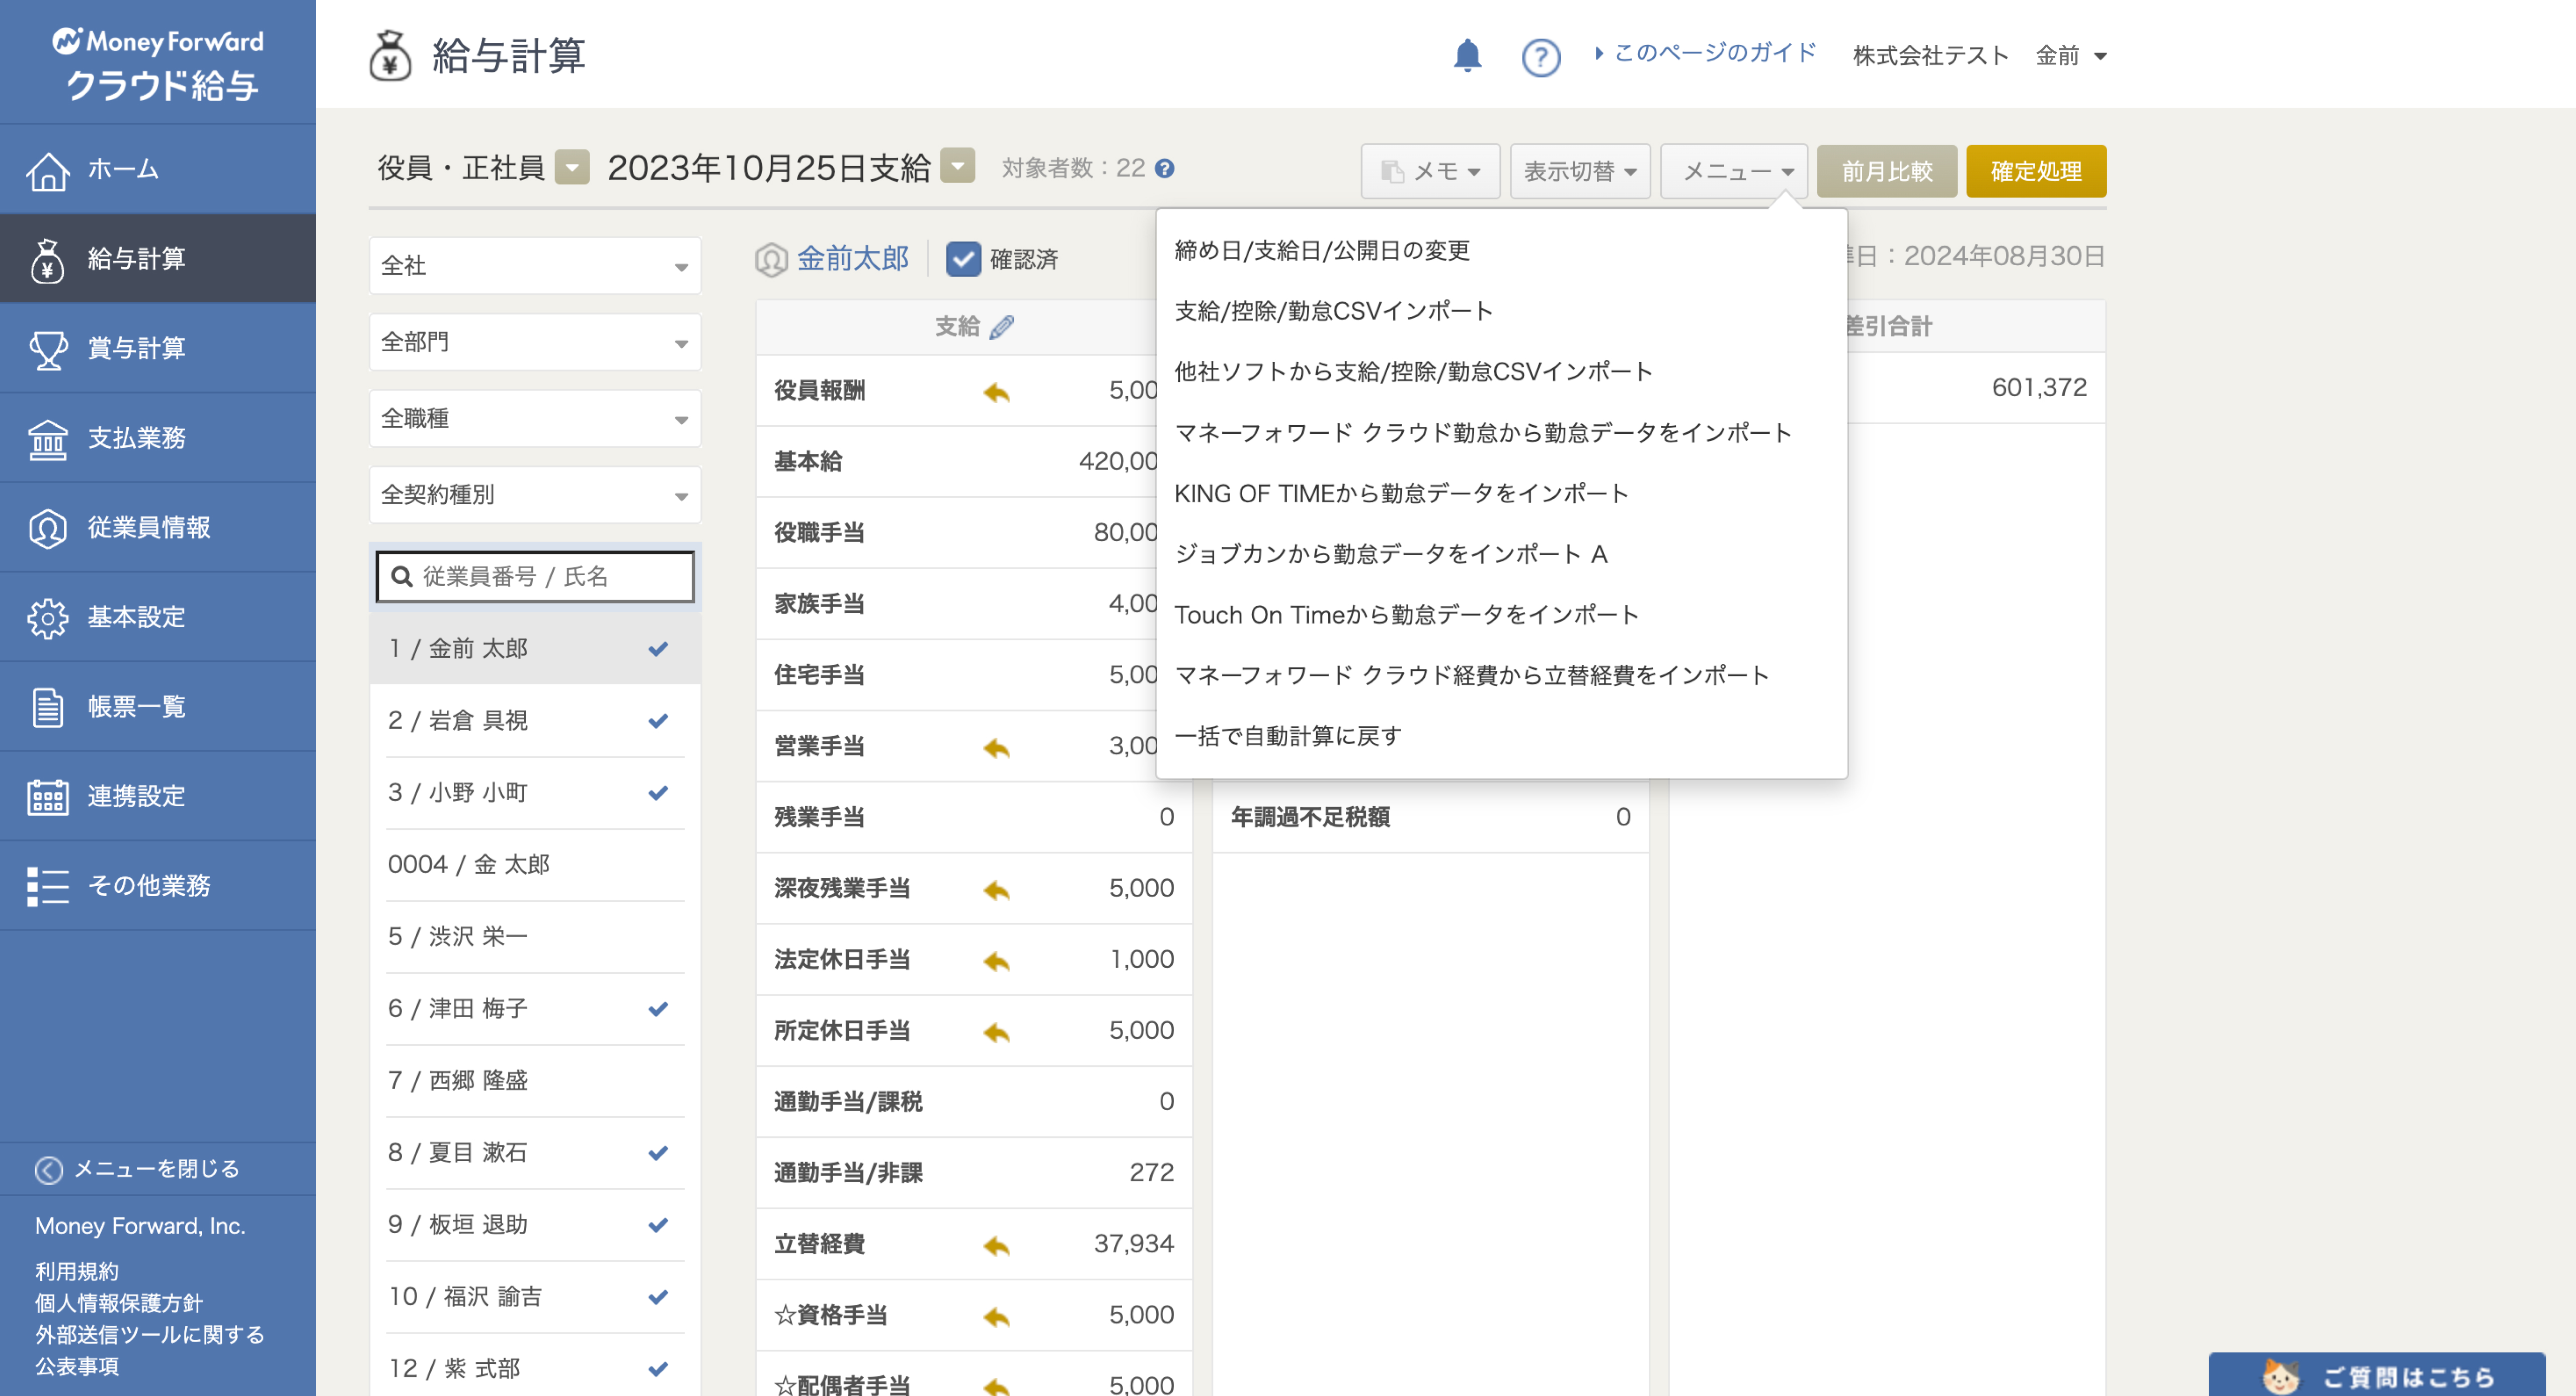Image resolution: width=2576 pixels, height=1396 pixels.
Task: Click the notification bell icon
Action: [x=1466, y=55]
